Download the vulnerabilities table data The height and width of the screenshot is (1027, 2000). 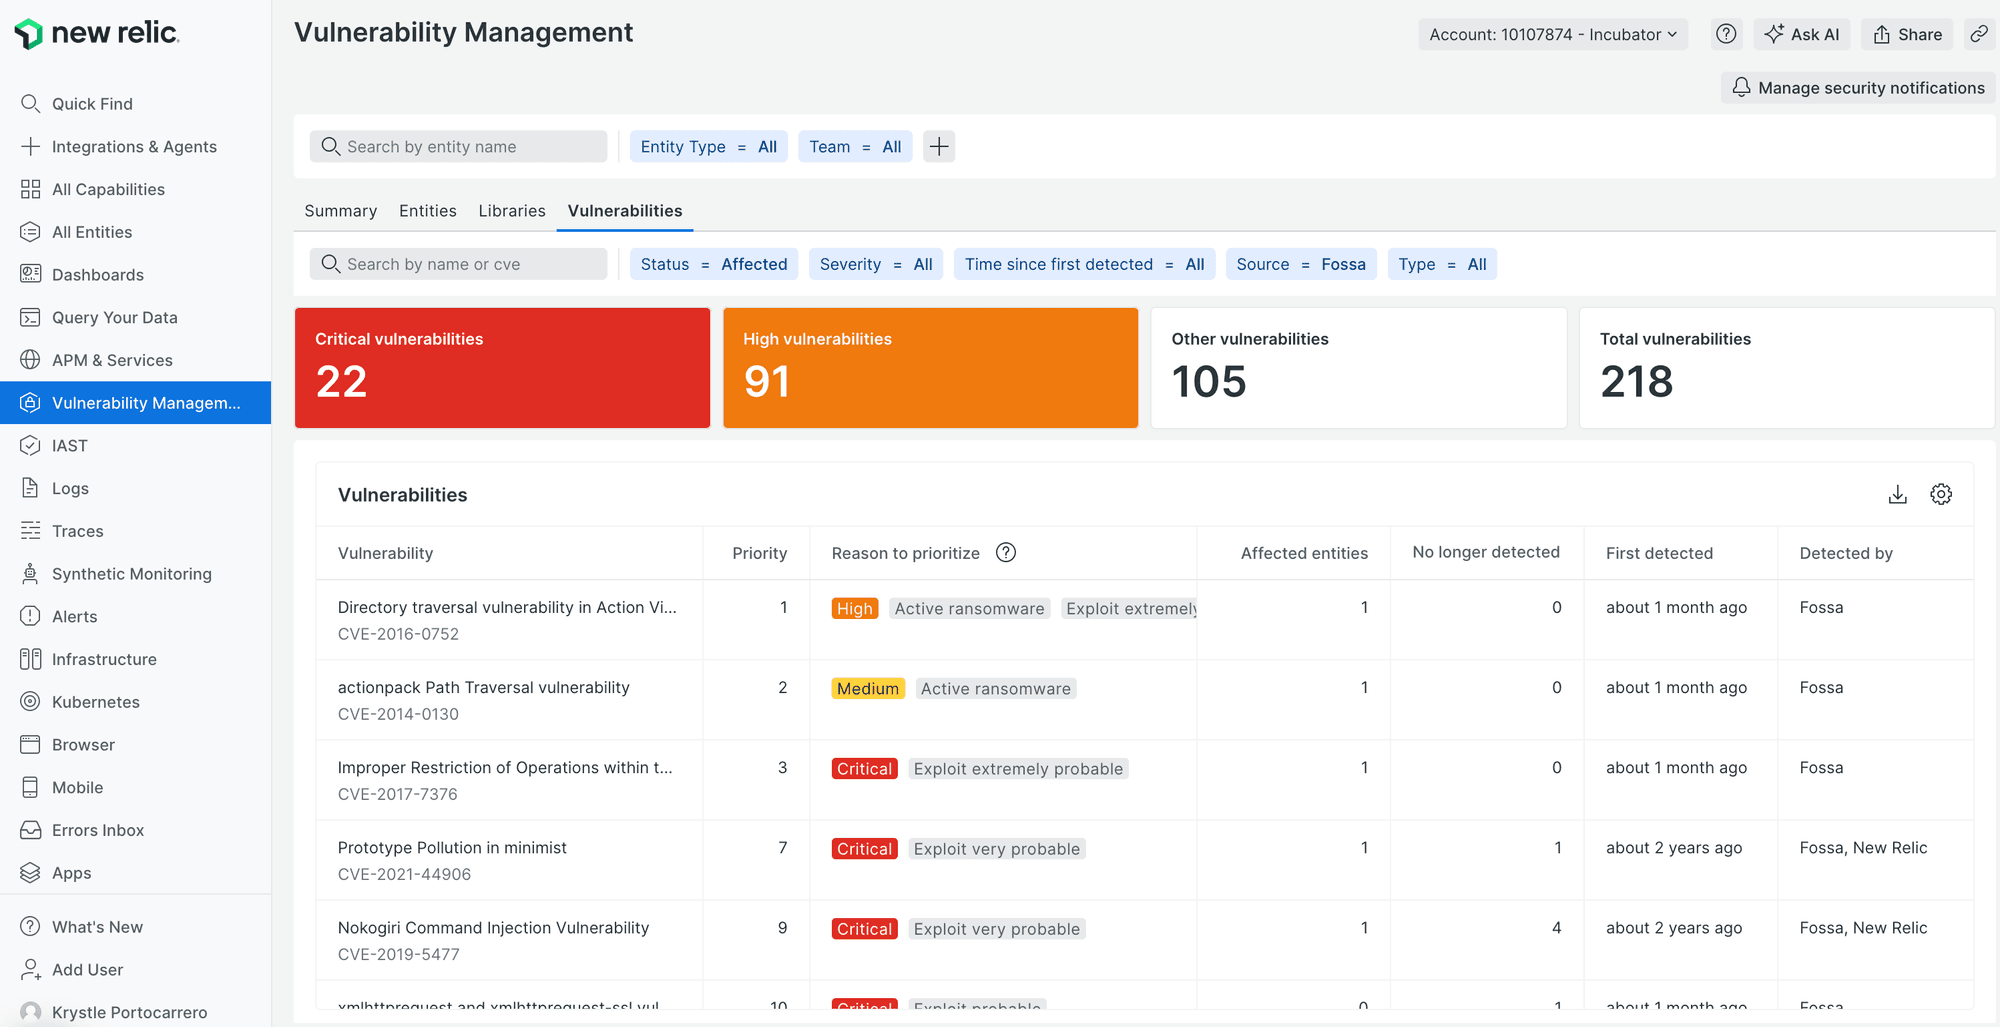1898,494
